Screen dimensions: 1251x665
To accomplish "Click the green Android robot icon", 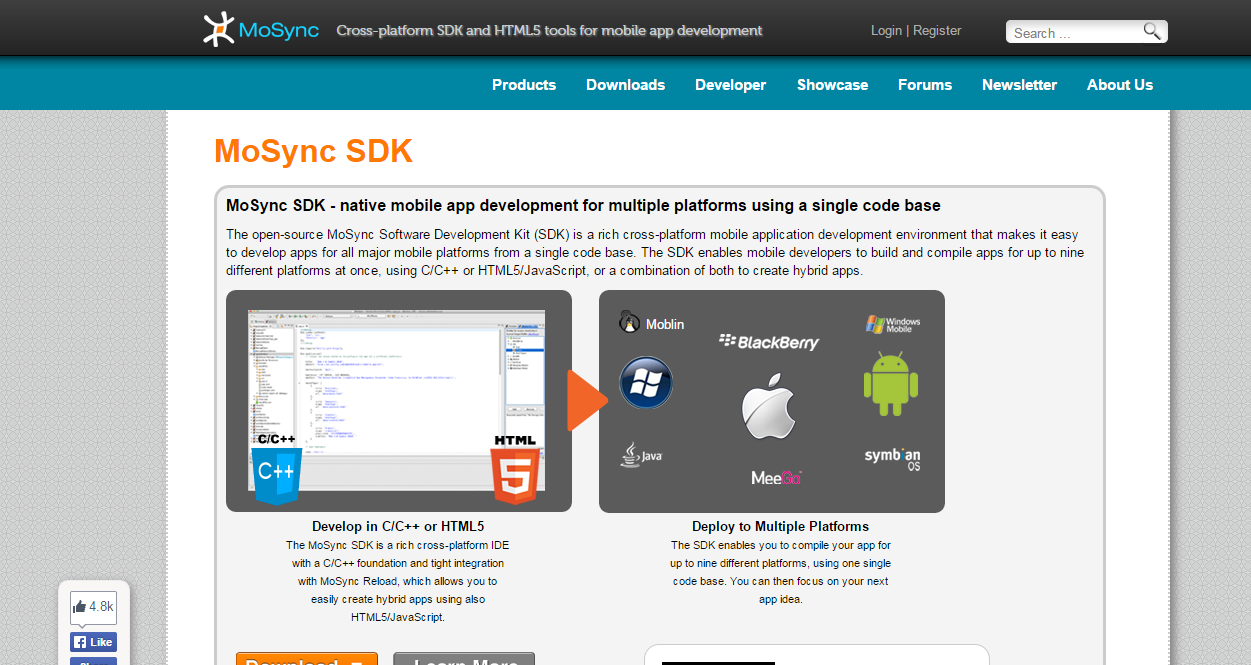I will [x=890, y=383].
